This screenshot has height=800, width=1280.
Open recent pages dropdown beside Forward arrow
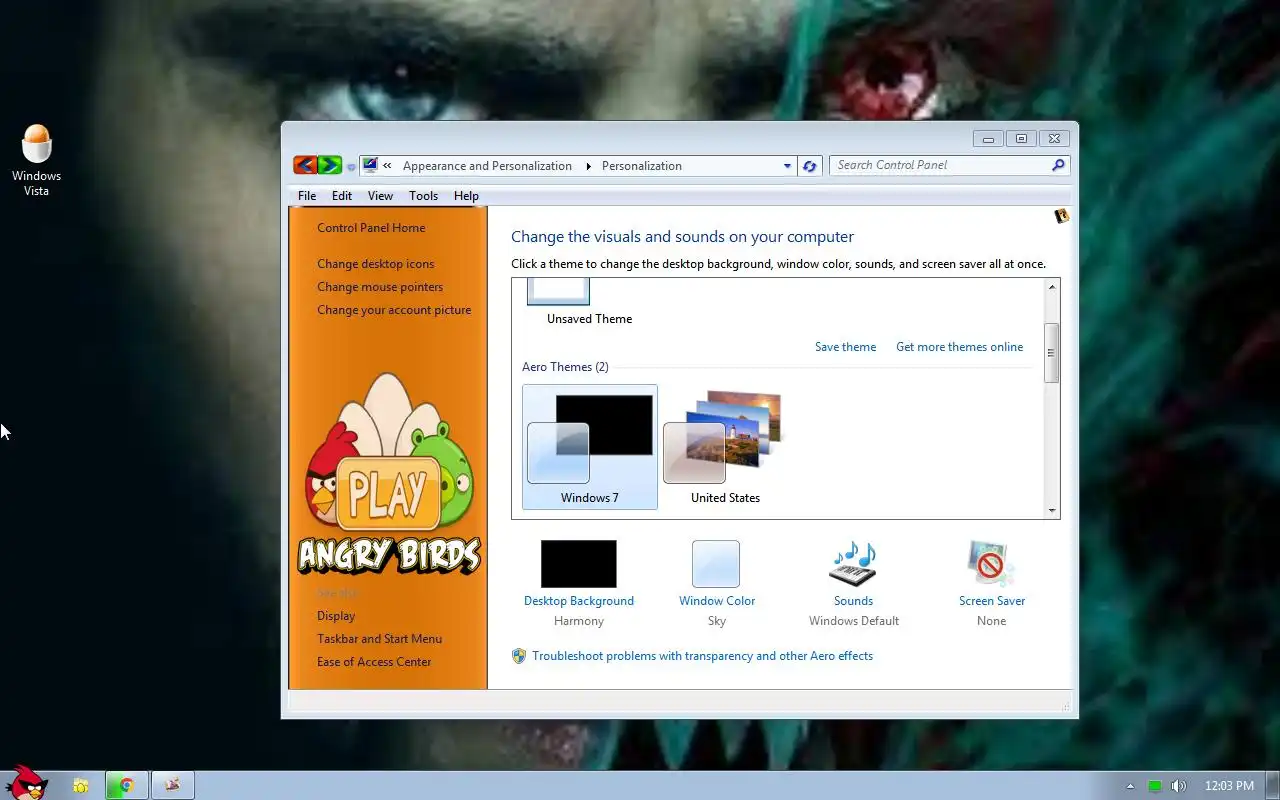[x=350, y=167]
